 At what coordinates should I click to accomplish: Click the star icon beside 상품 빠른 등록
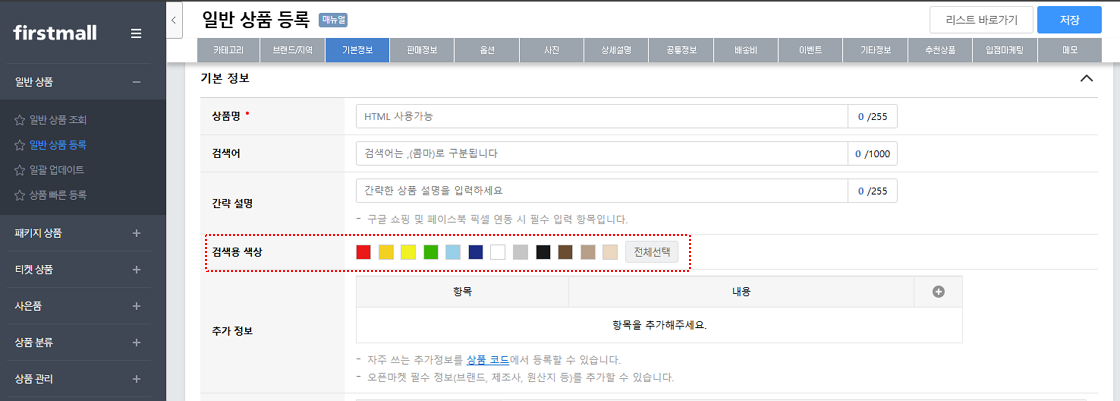(19, 194)
